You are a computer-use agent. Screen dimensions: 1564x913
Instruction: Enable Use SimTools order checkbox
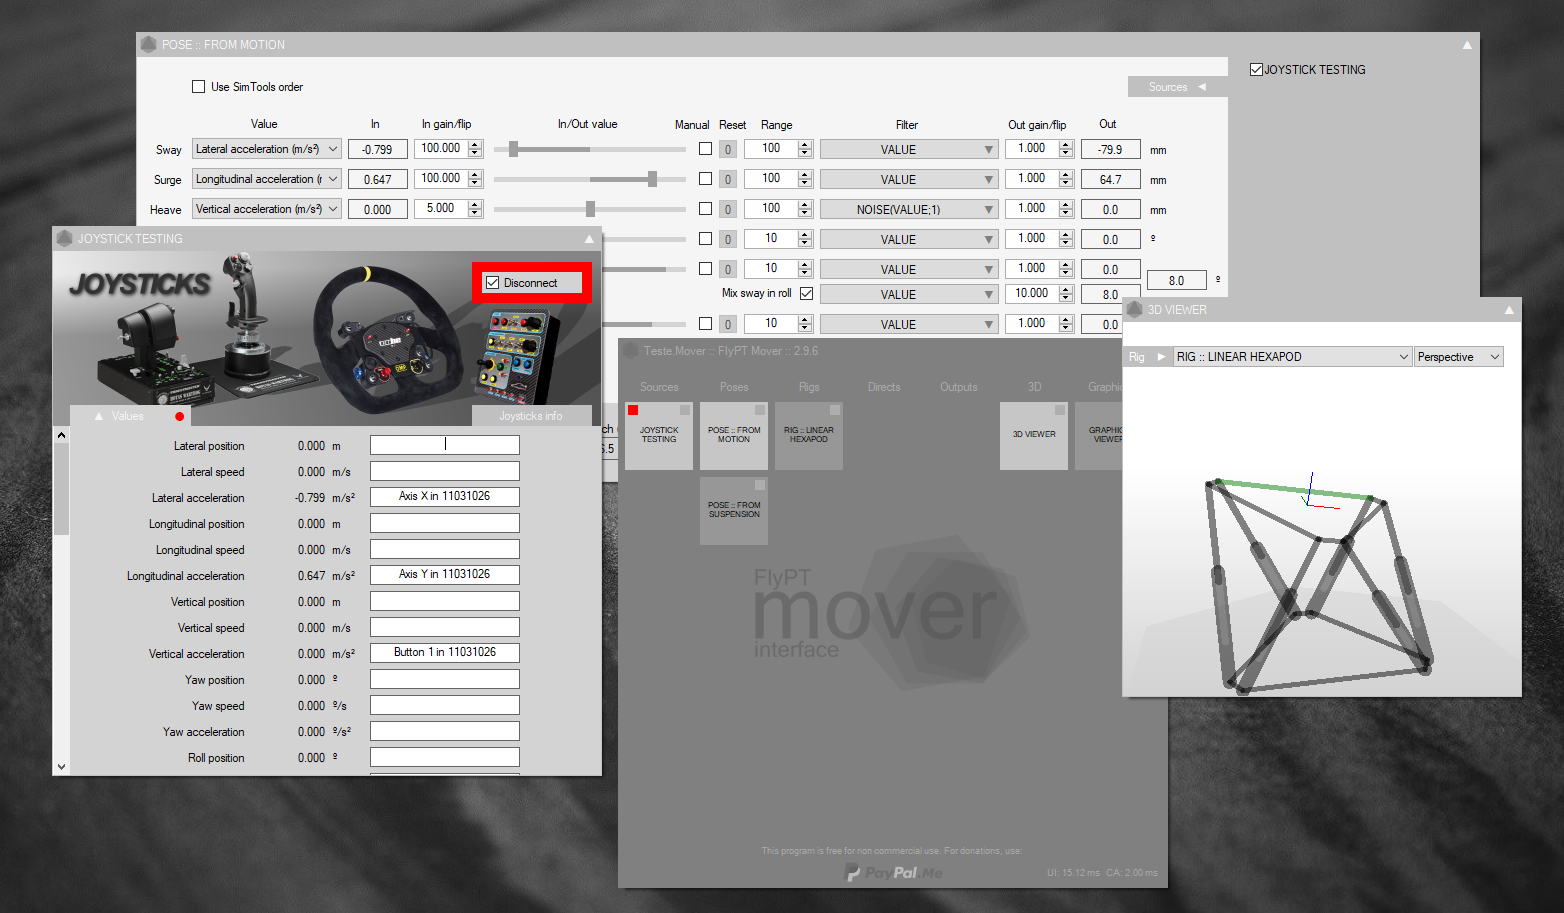(199, 87)
